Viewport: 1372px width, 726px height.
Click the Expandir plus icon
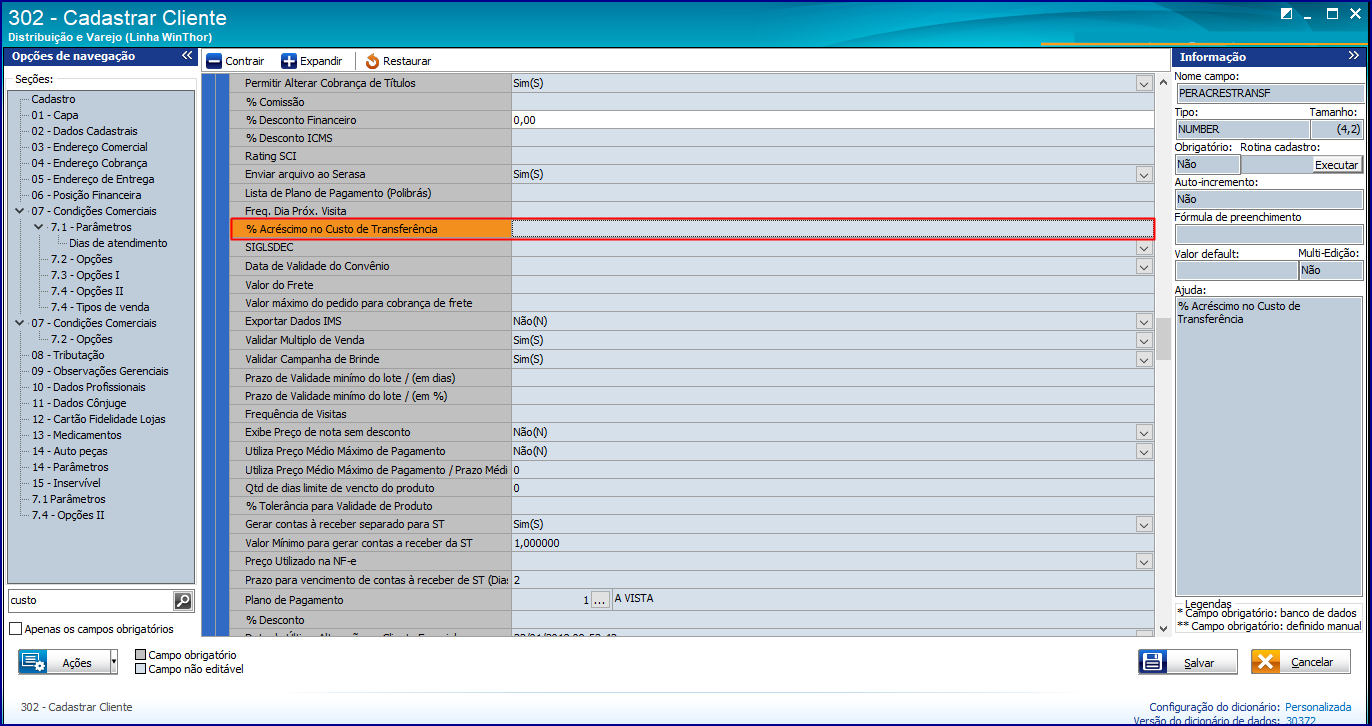pos(289,61)
